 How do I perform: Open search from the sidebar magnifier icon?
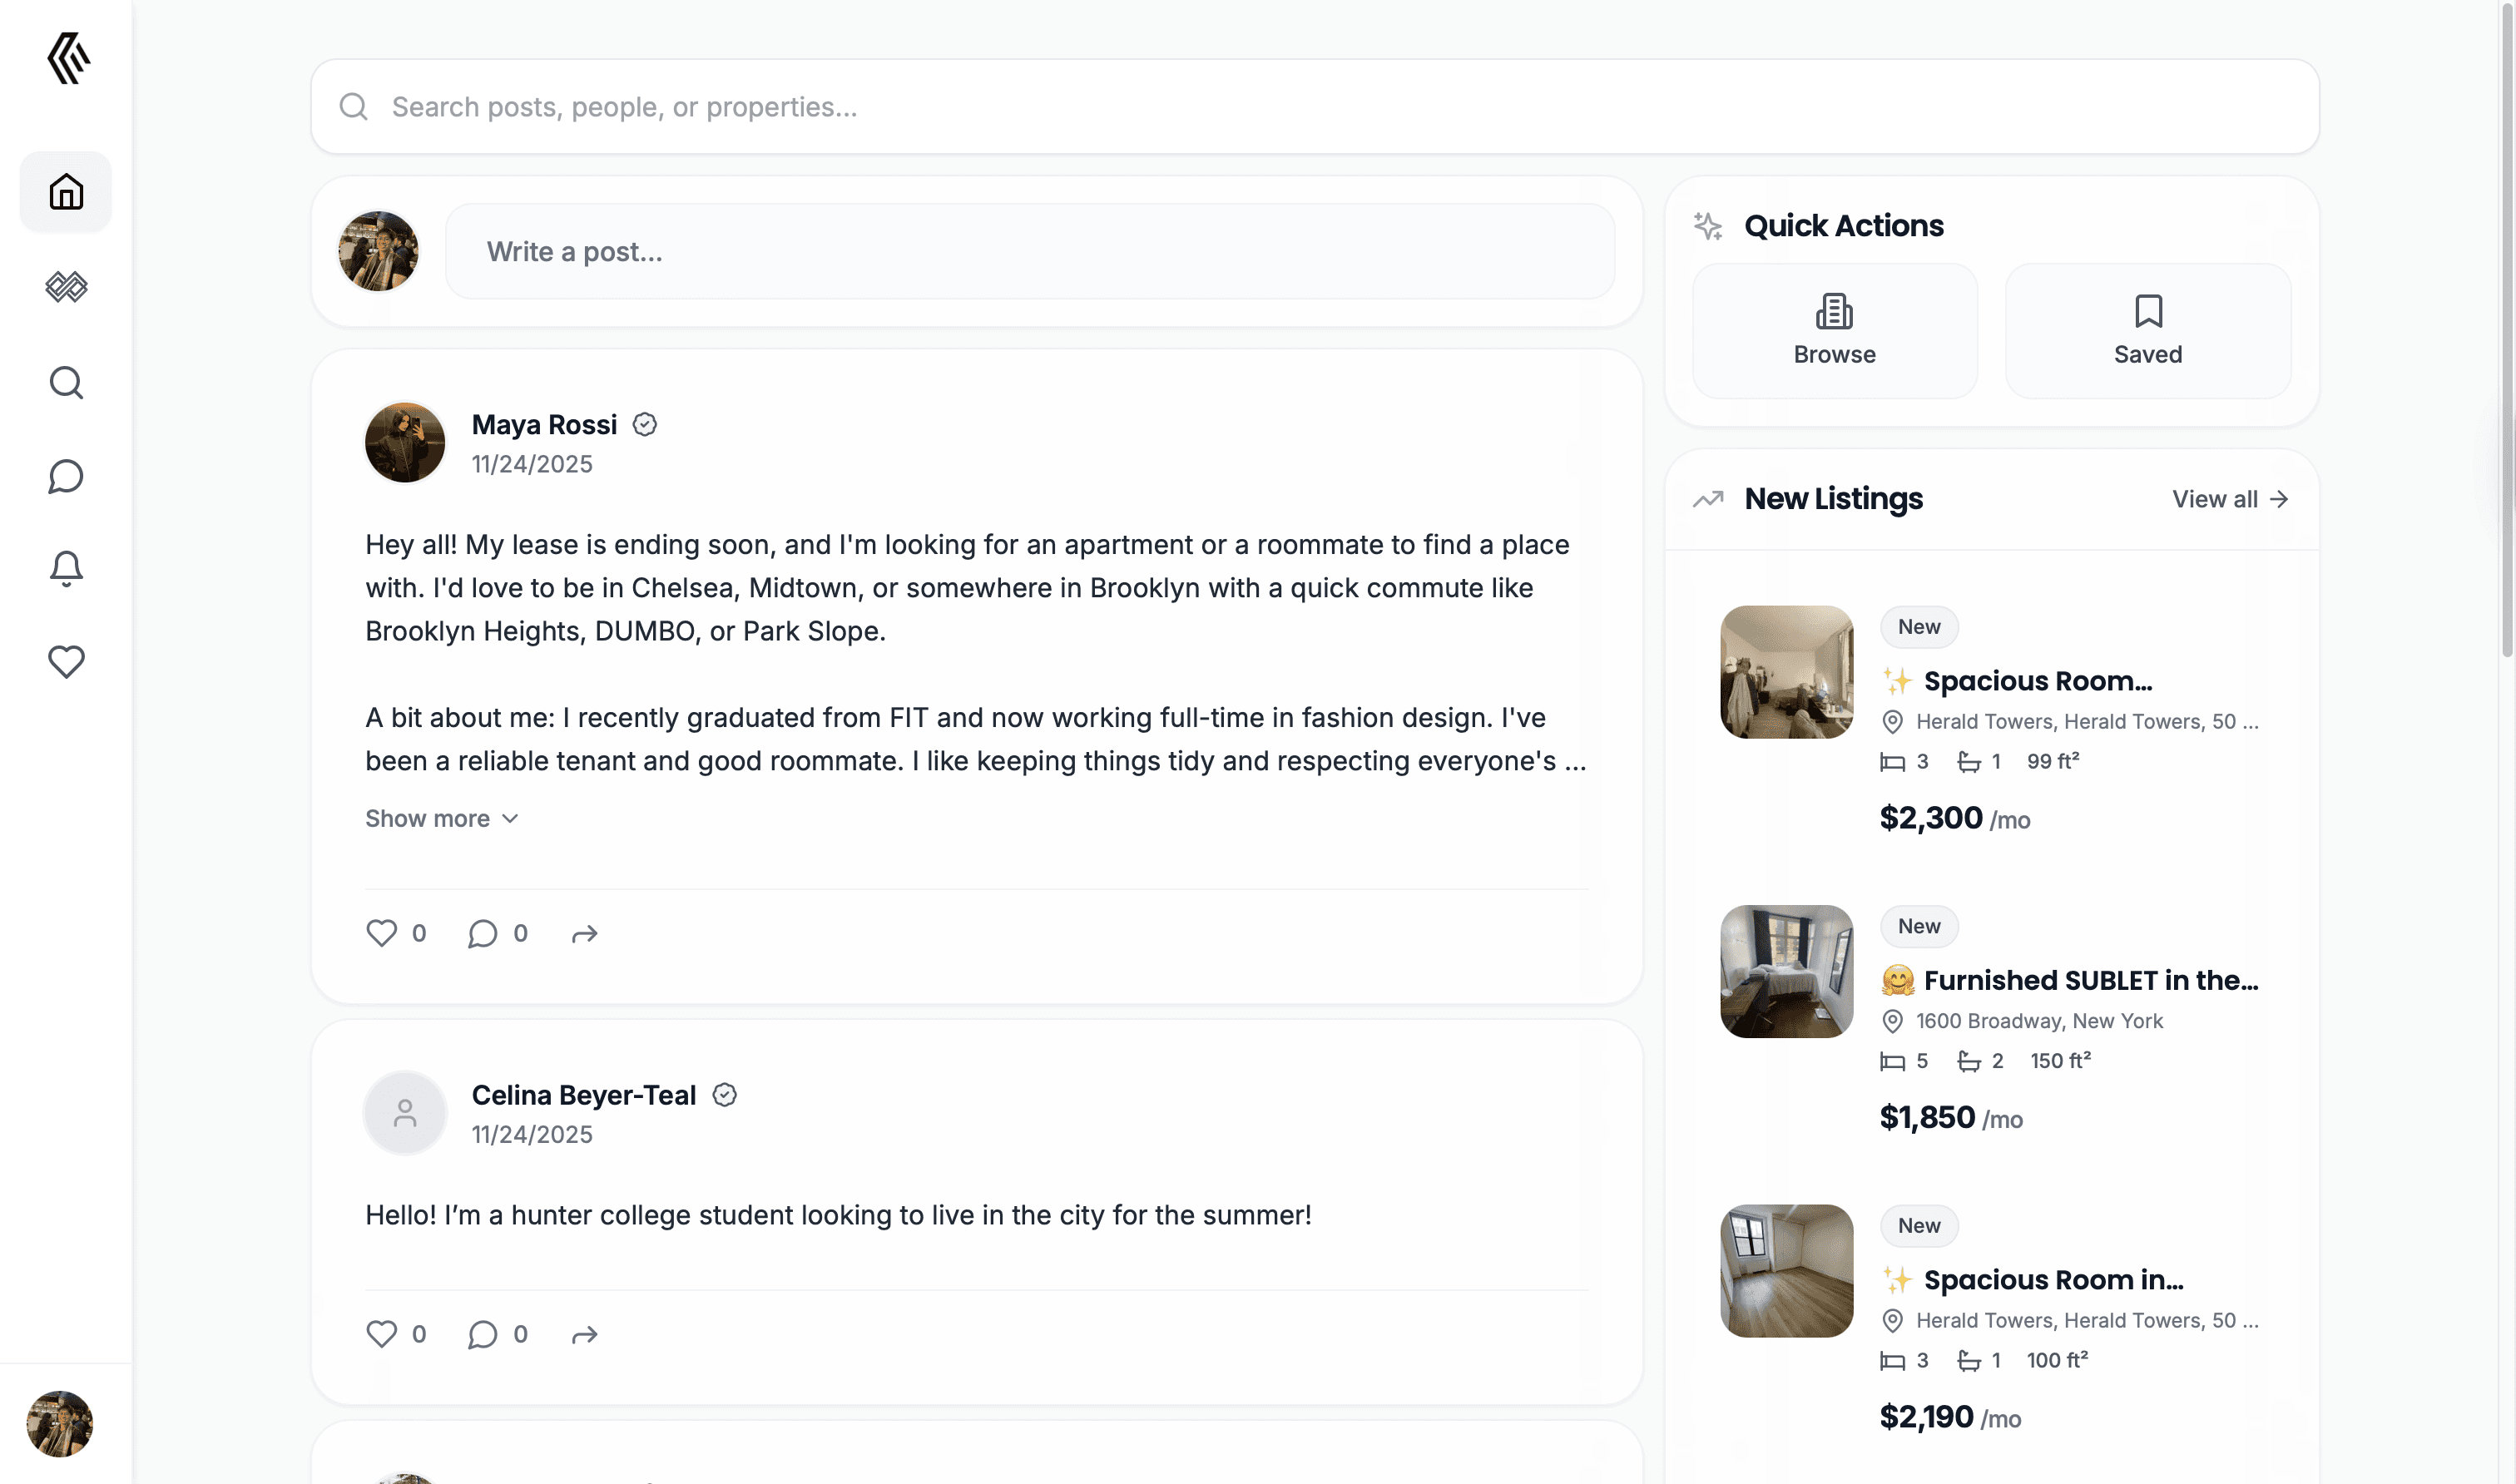click(65, 382)
